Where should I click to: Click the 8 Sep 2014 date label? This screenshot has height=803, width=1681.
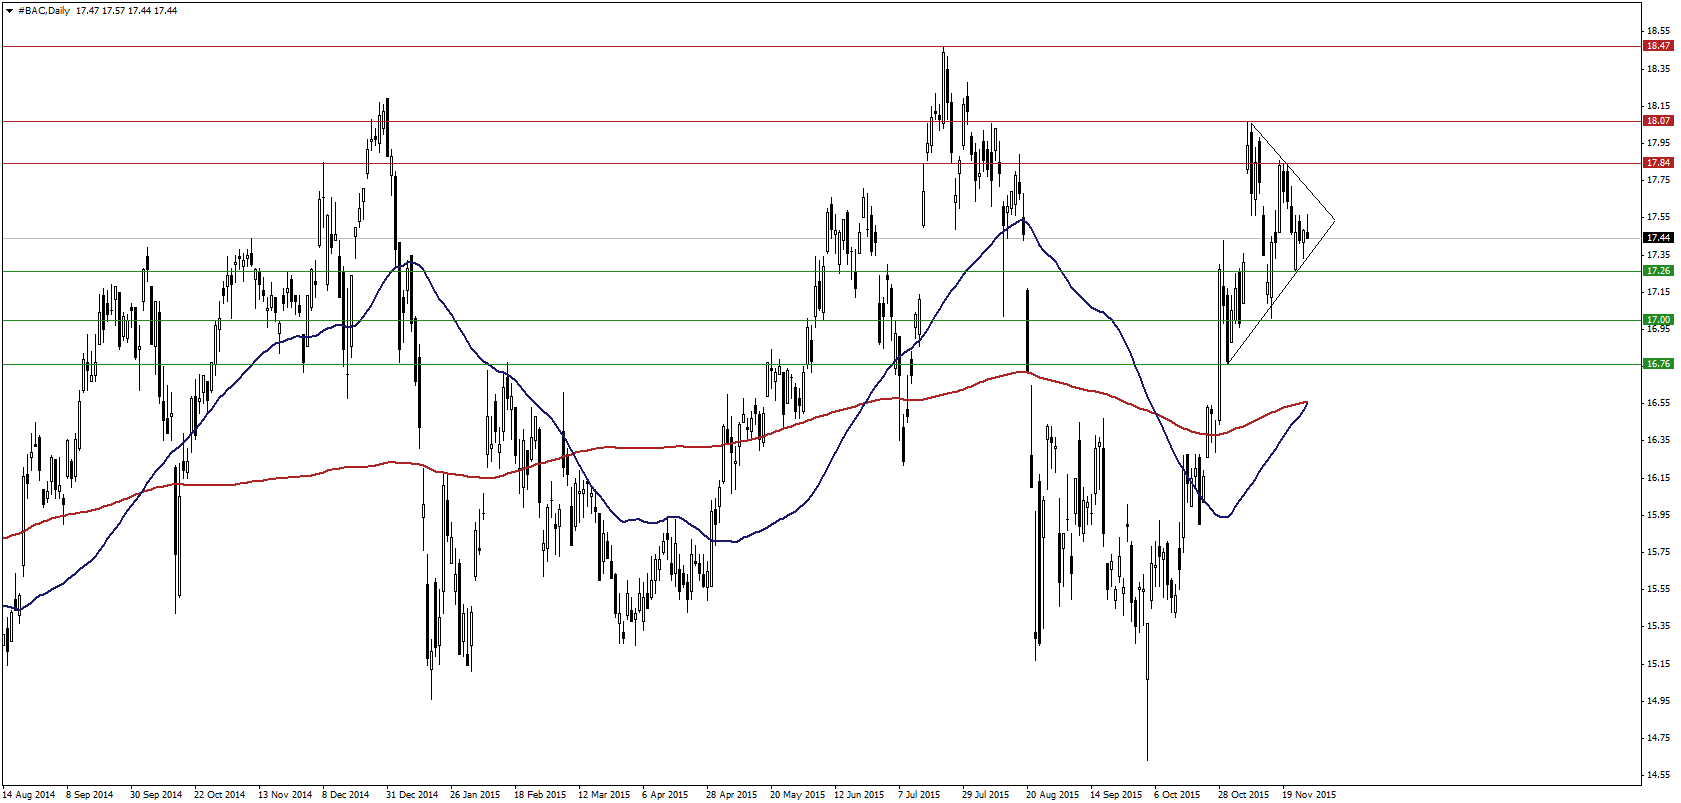(90, 795)
